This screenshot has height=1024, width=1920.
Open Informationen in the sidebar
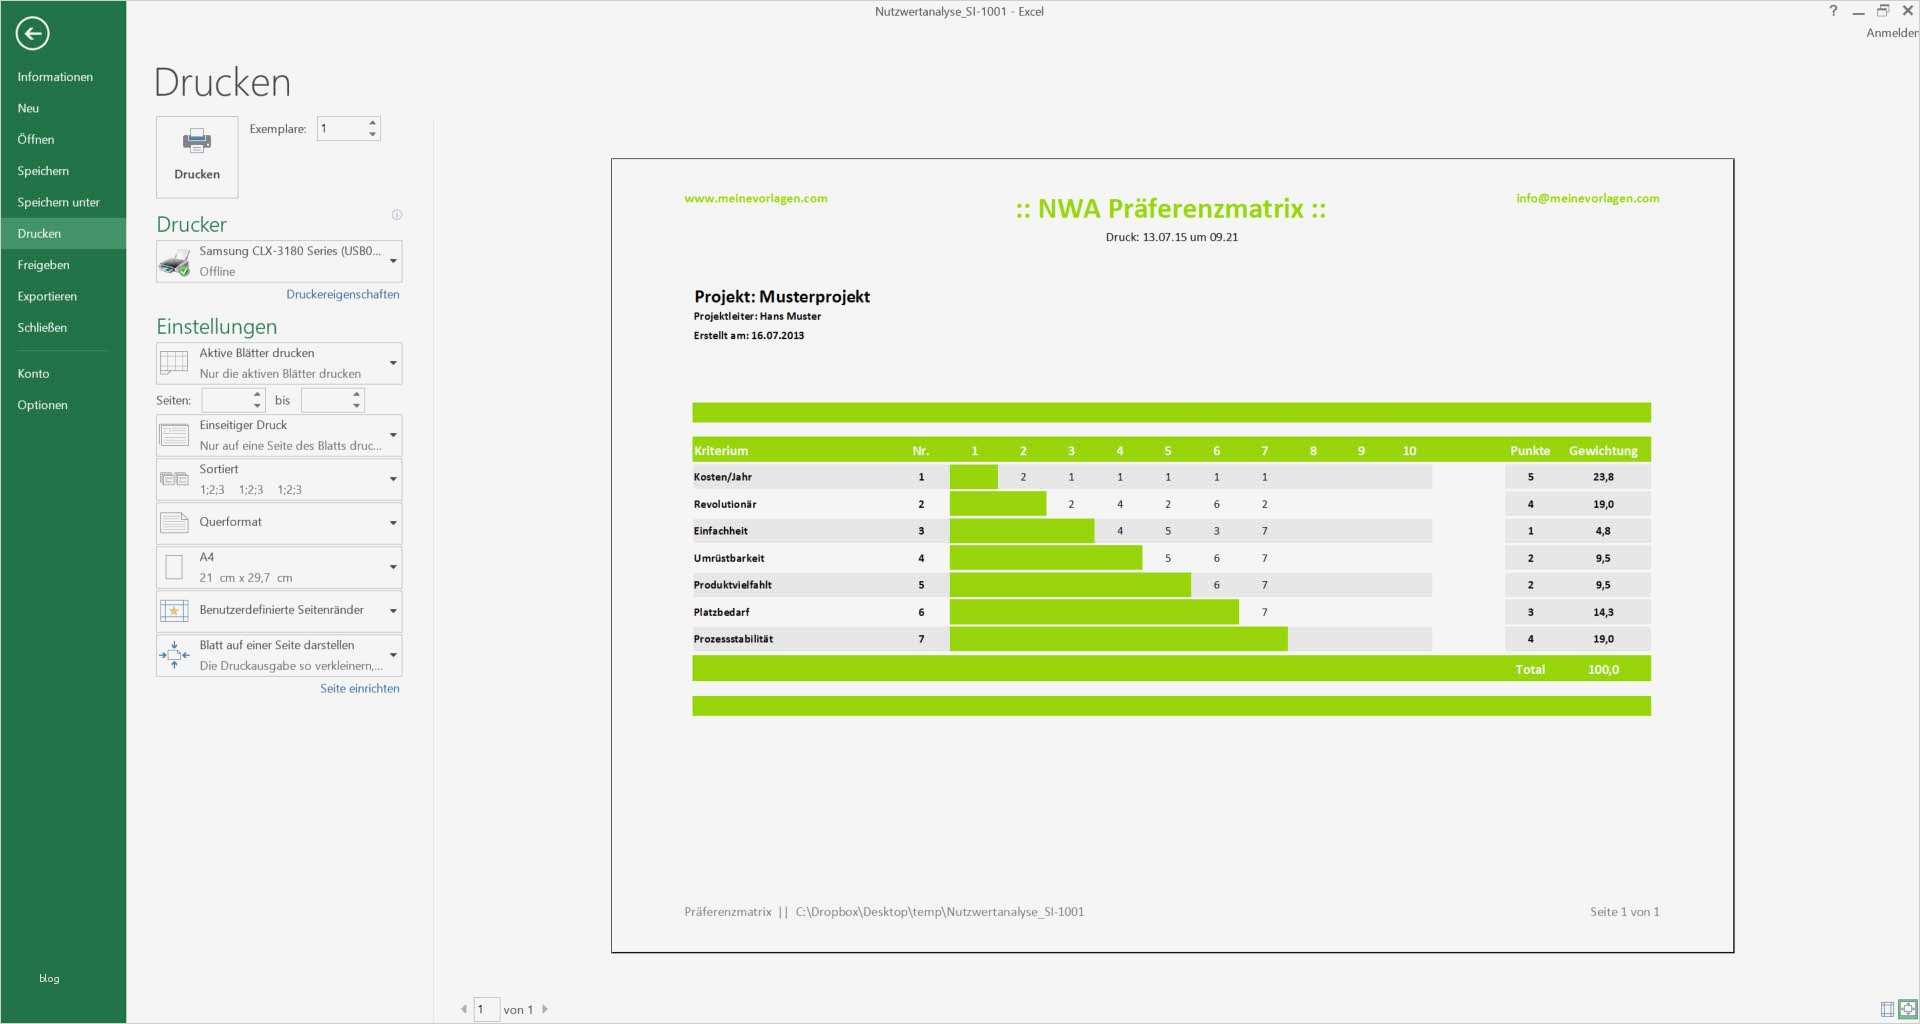point(55,77)
